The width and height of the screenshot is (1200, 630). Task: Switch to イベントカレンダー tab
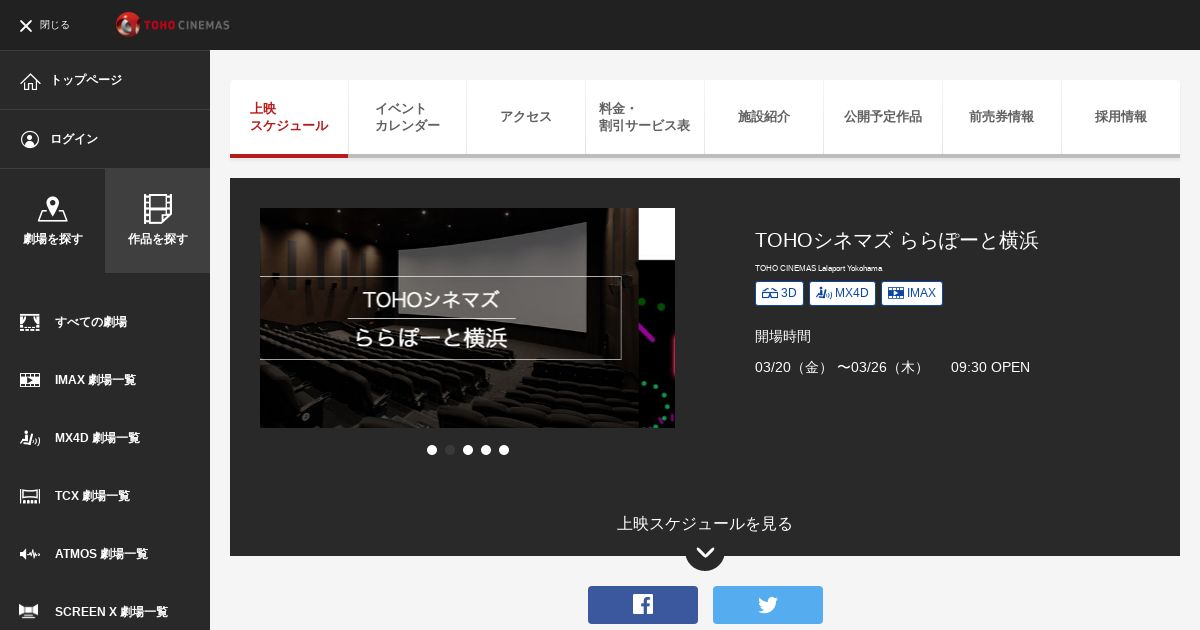407,118
